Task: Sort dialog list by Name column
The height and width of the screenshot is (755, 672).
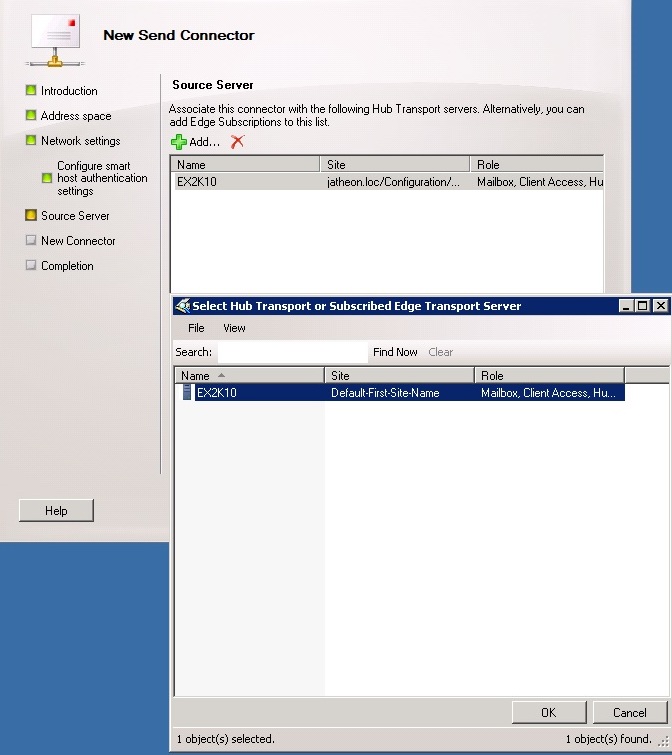Action: point(249,375)
